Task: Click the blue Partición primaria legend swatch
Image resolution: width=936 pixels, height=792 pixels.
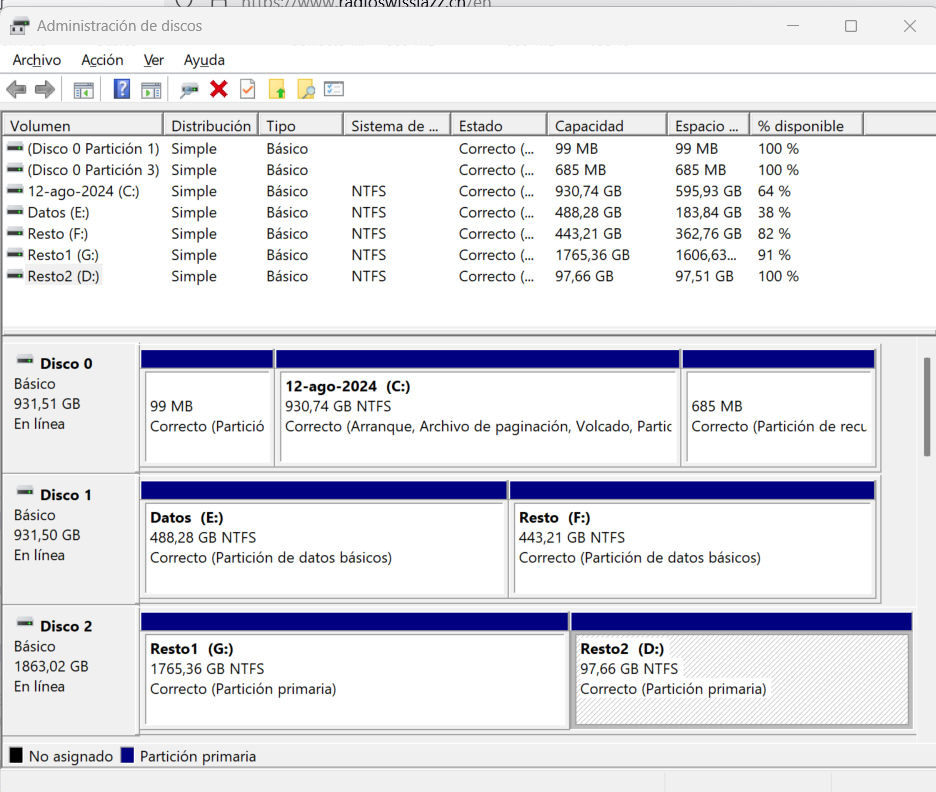Action: [127, 756]
